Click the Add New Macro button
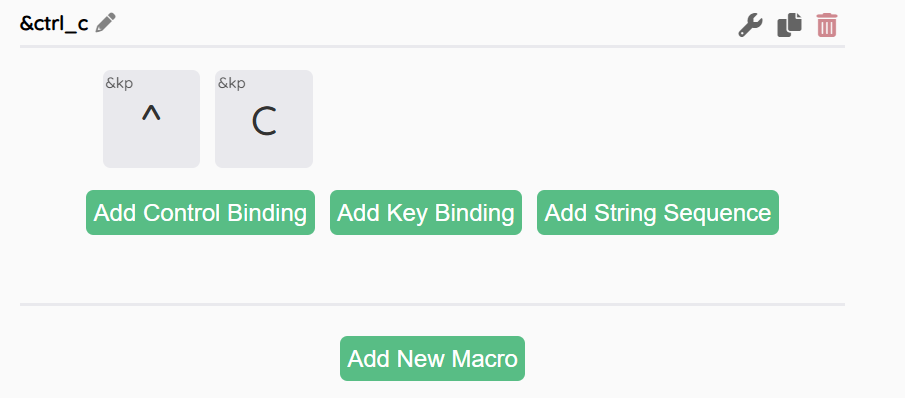Screen dimensions: 905x398 tap(432, 358)
